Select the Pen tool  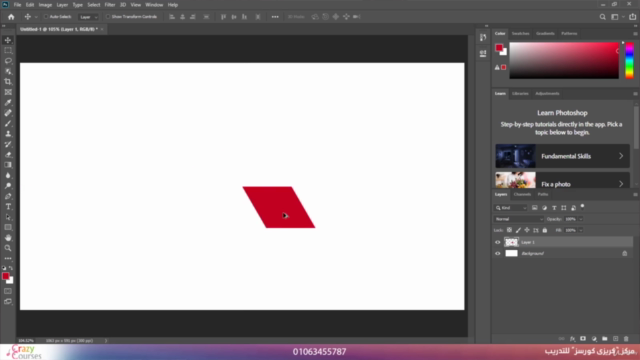[x=8, y=196]
